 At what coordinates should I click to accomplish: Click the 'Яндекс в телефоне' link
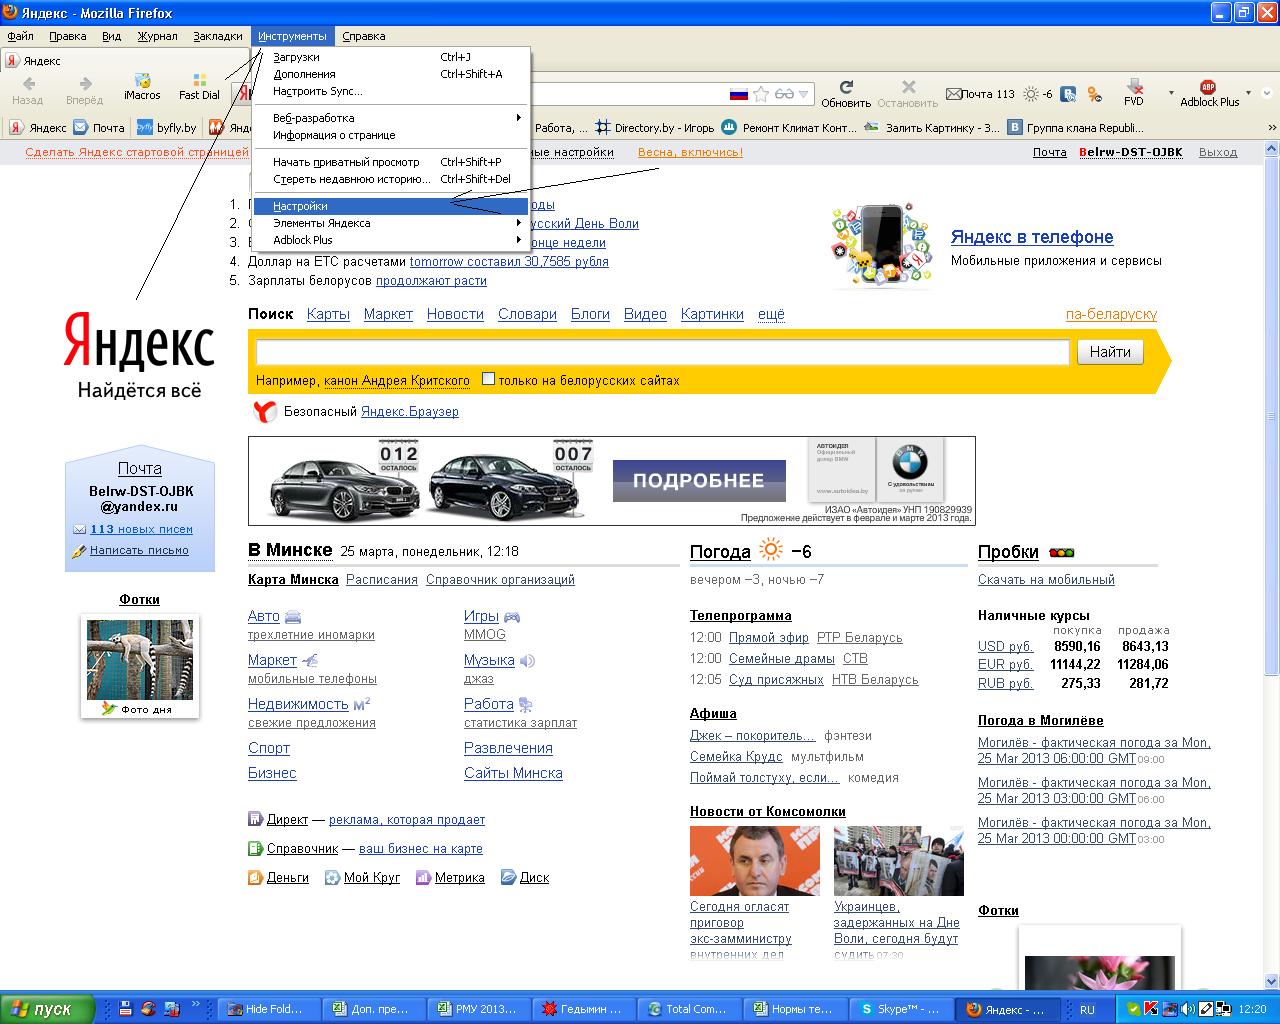click(x=1032, y=237)
